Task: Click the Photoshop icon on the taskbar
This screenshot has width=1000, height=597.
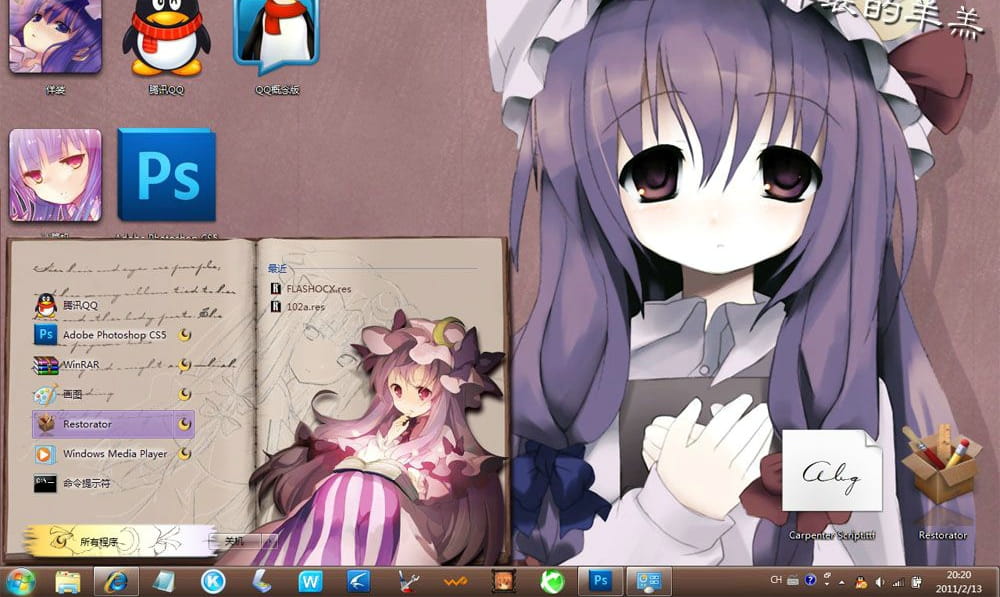Action: pyautogui.click(x=600, y=580)
